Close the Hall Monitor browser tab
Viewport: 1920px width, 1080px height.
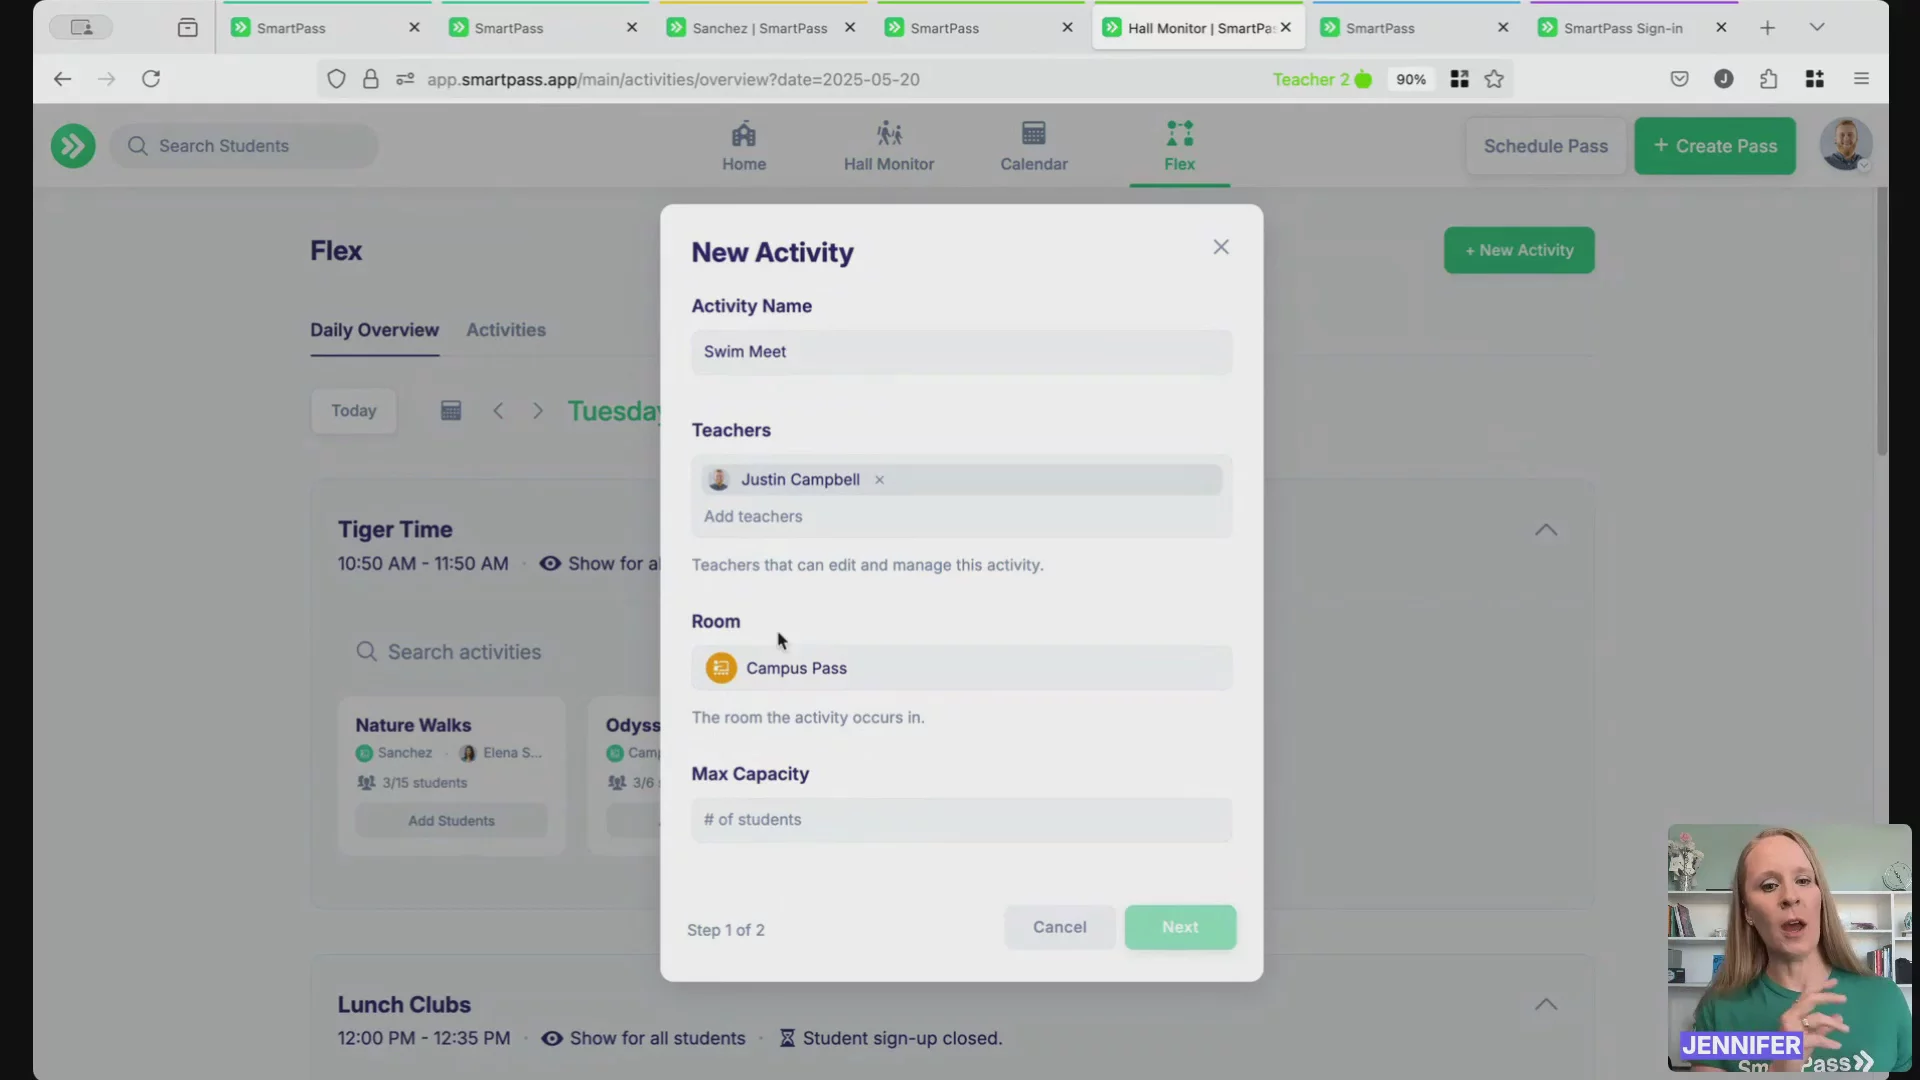click(x=1286, y=28)
